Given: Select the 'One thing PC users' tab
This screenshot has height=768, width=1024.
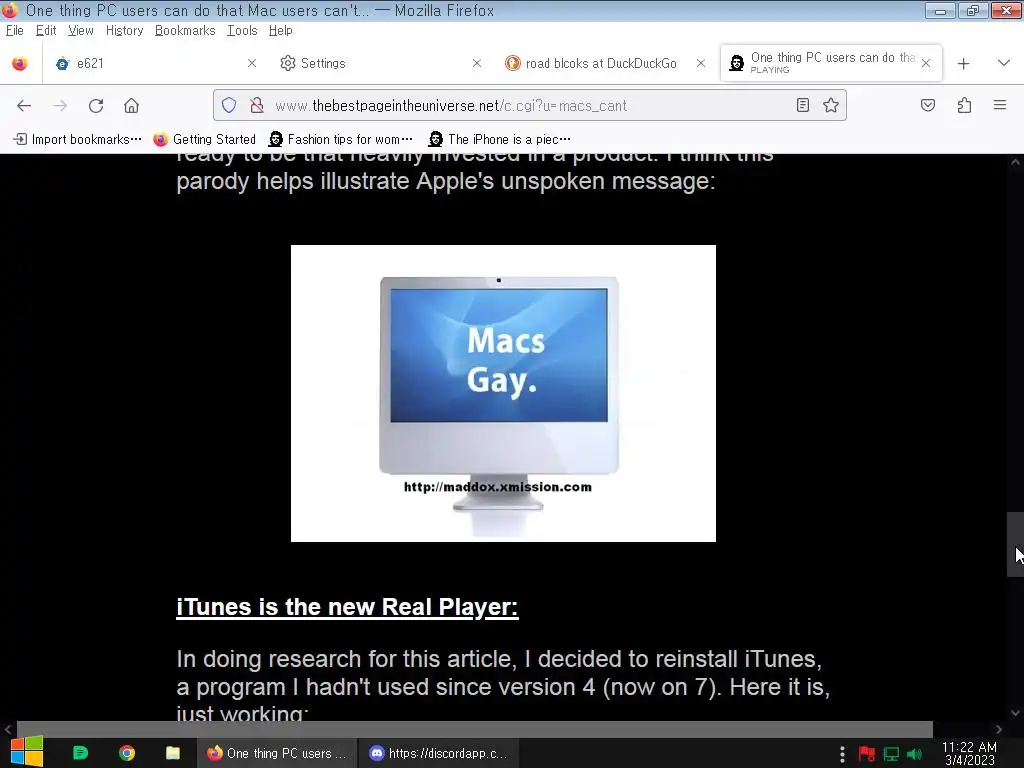Looking at the screenshot, I should point(831,63).
